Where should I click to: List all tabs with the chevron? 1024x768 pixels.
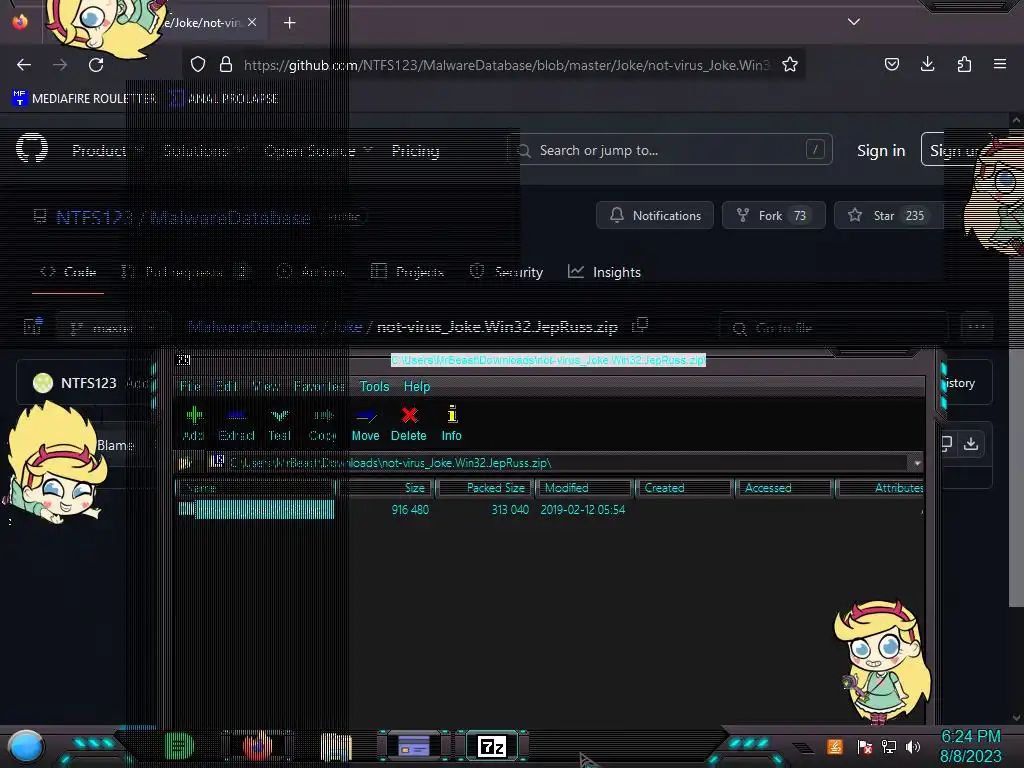tap(854, 22)
